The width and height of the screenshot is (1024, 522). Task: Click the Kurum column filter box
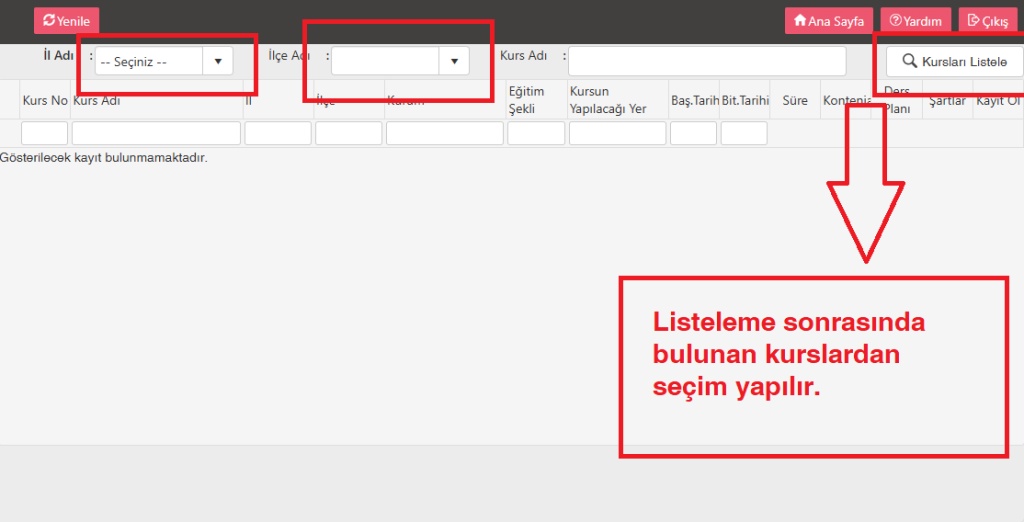(444, 133)
